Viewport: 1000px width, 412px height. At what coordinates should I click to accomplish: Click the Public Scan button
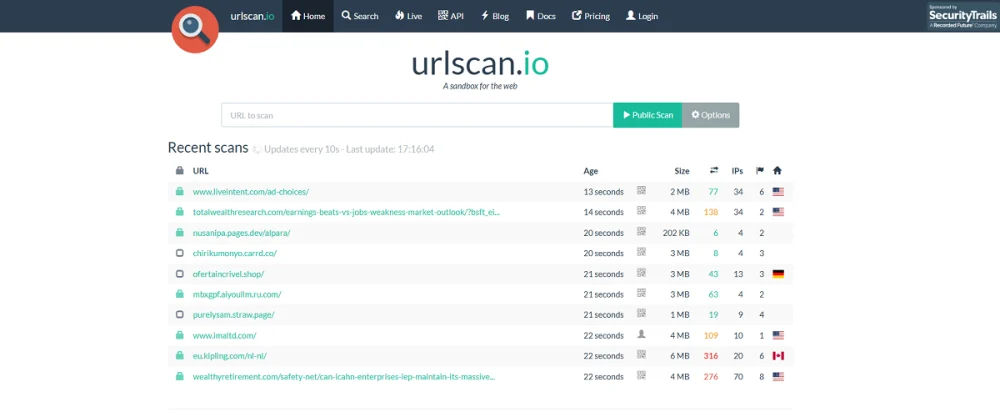click(x=647, y=115)
